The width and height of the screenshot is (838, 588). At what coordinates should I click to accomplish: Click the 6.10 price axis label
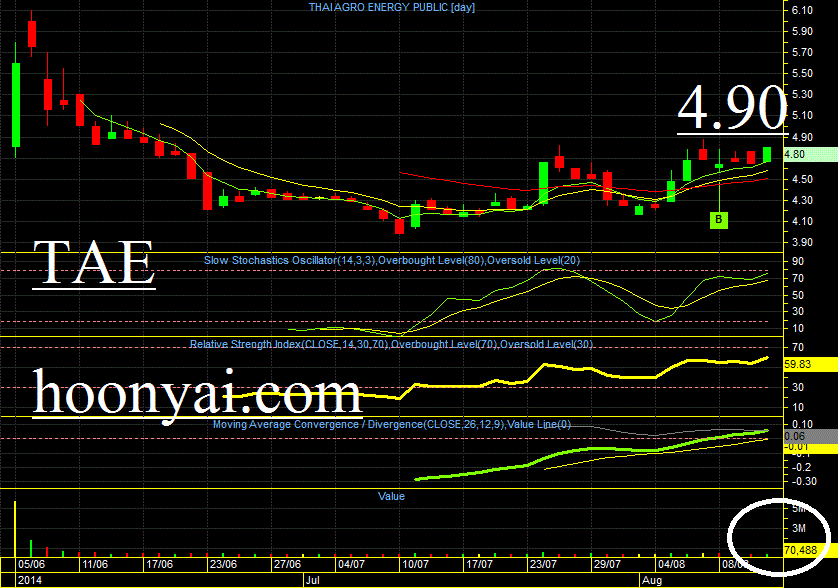[802, 10]
